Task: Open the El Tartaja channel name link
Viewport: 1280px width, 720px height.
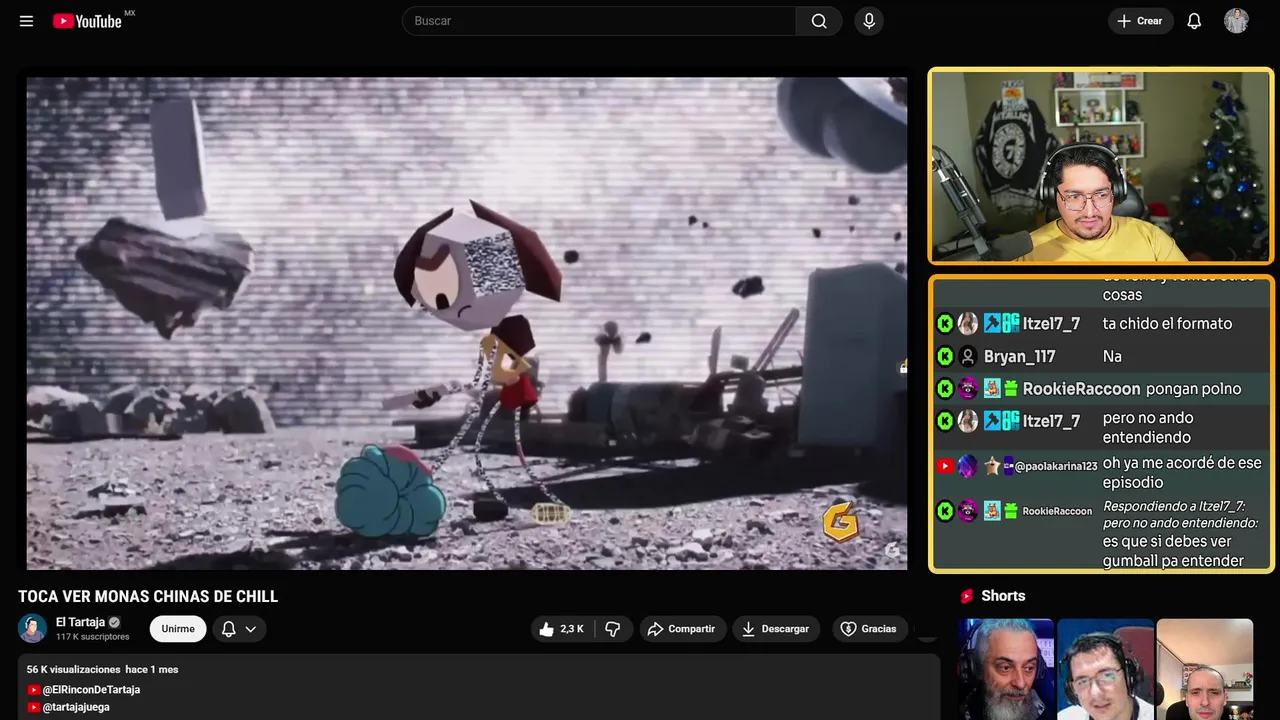Action: 80,622
